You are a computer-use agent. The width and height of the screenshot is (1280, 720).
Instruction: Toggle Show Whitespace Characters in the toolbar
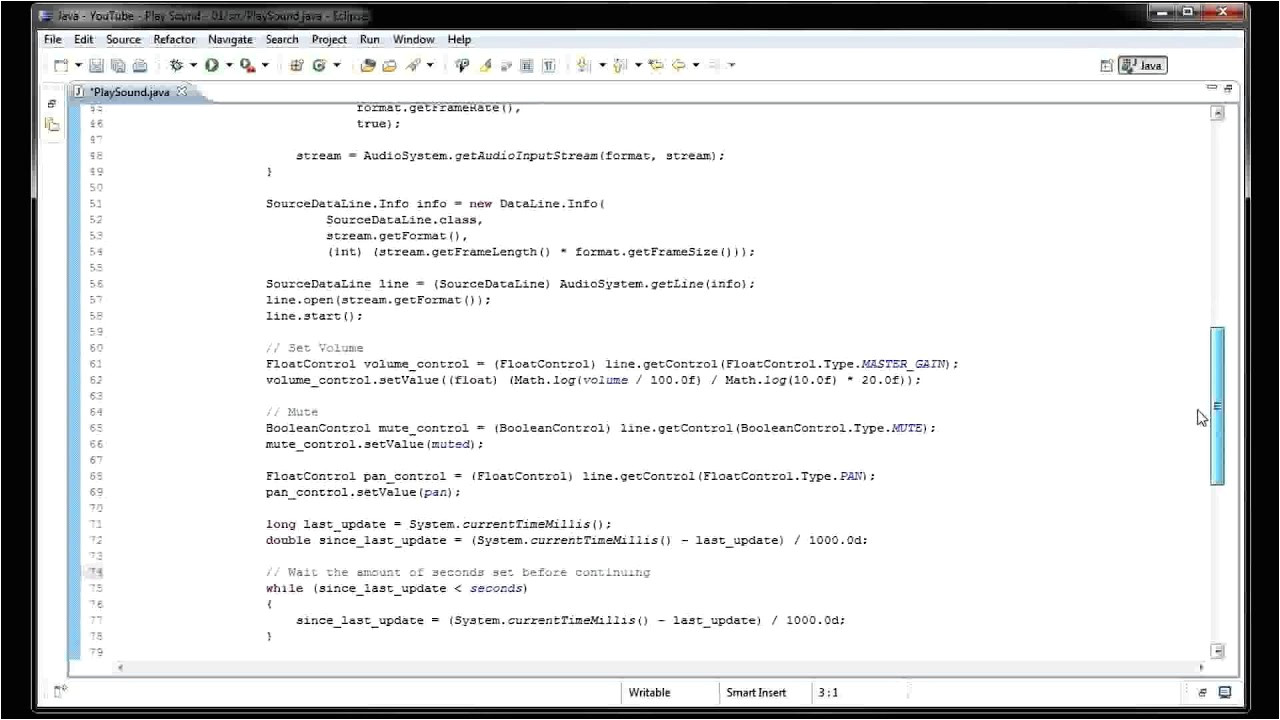coord(549,66)
